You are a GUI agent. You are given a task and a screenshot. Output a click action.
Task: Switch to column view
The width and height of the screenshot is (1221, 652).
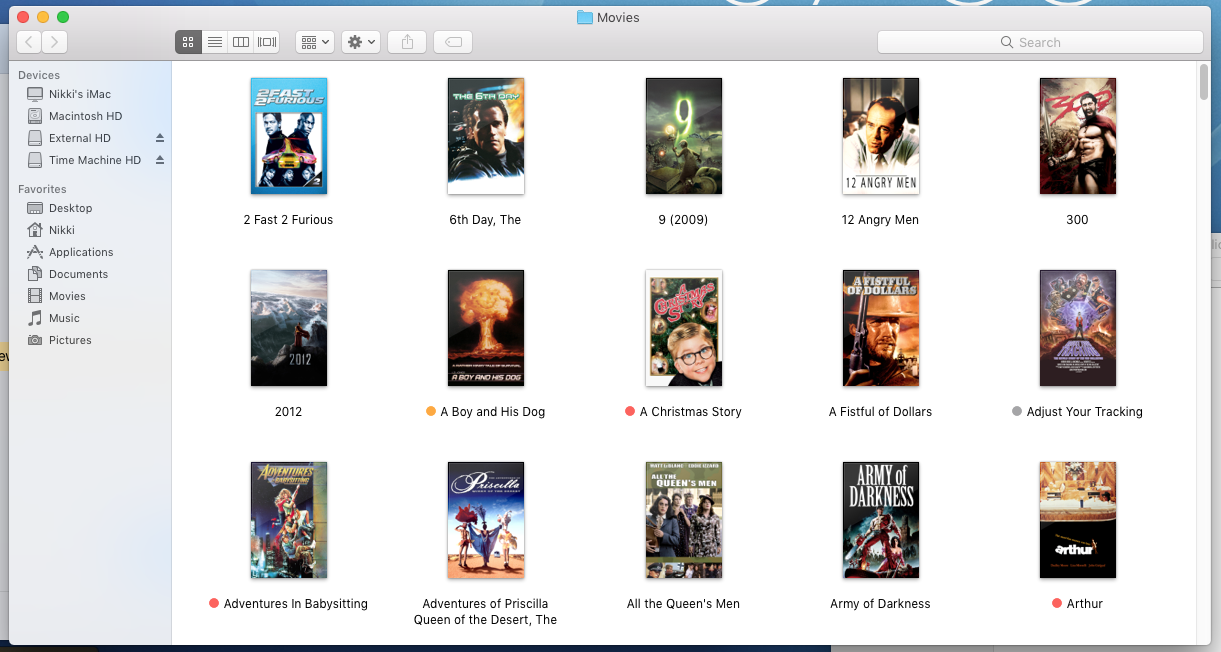240,42
